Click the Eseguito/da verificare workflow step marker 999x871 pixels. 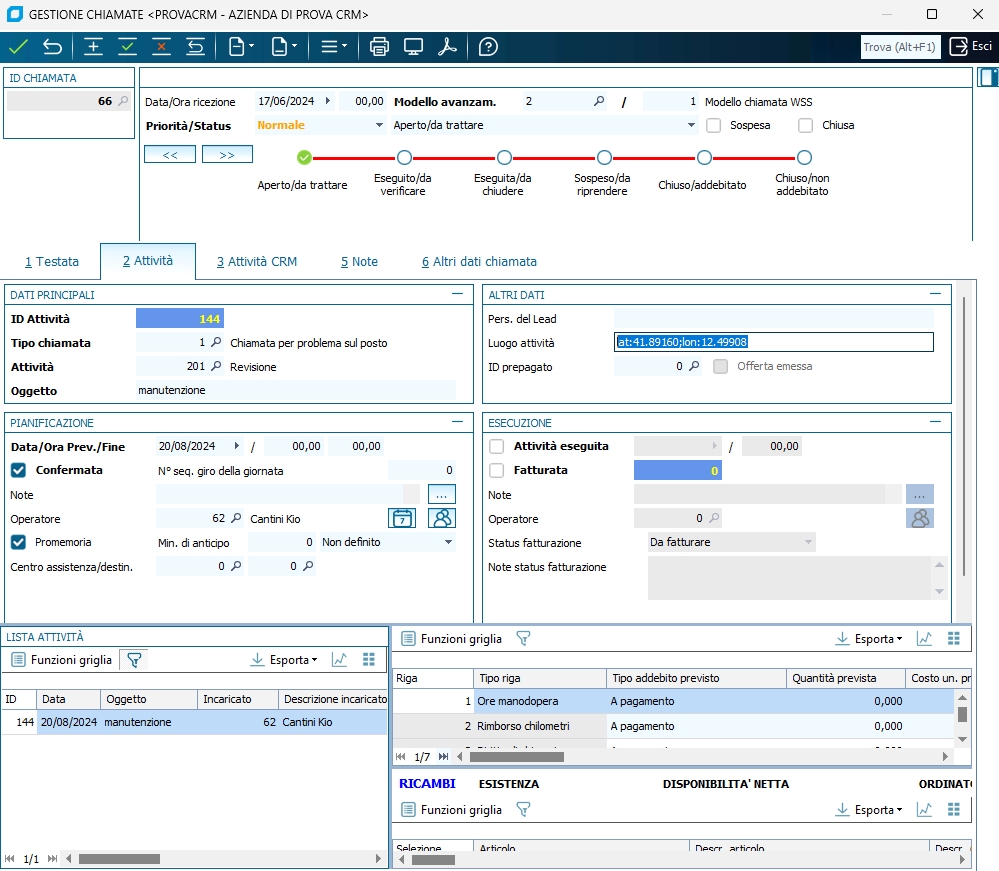tap(404, 157)
